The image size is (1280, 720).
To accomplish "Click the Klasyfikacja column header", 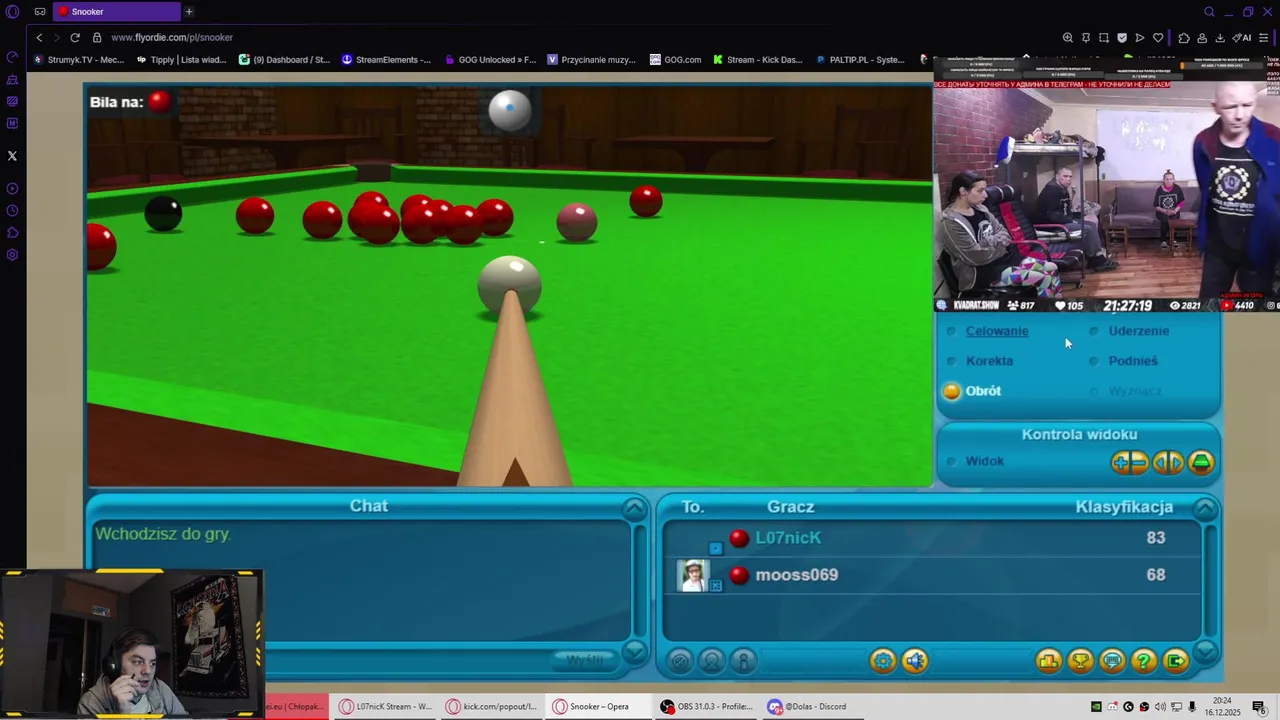I will click(1124, 507).
